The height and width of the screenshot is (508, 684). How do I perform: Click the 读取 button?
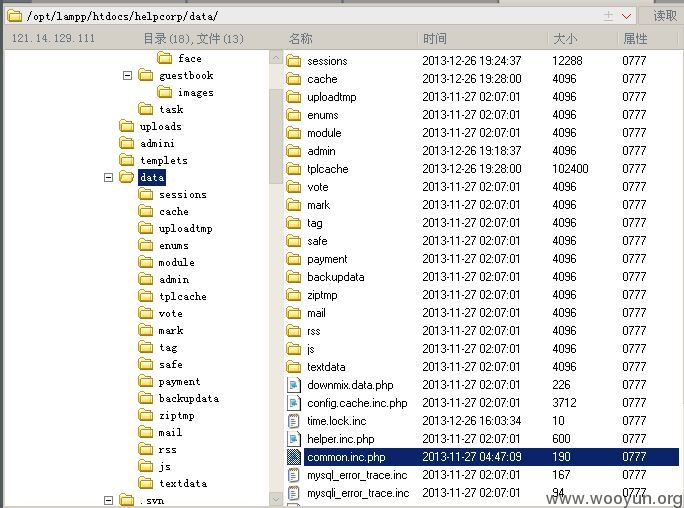click(664, 16)
